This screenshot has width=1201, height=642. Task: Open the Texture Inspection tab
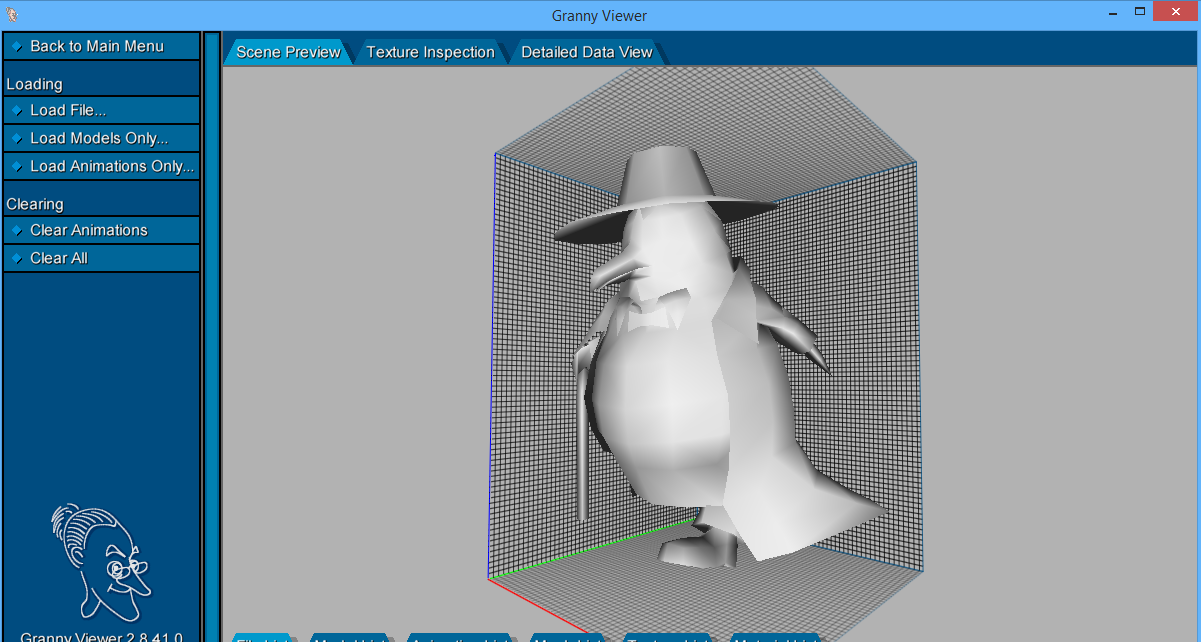point(430,52)
